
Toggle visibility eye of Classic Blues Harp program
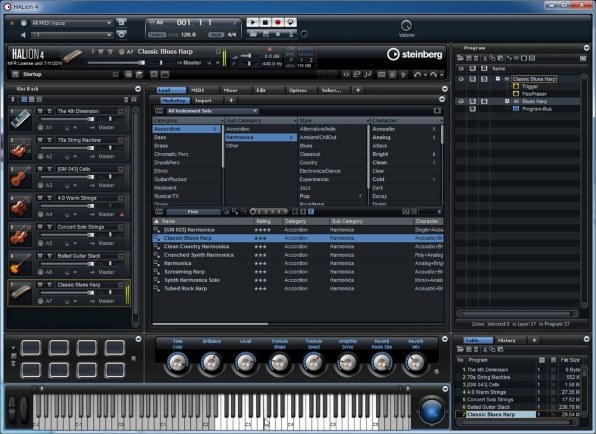click(x=461, y=79)
